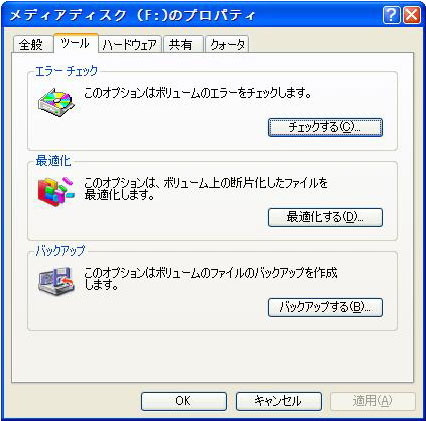Show the クォータ tab
This screenshot has height=421, width=426.
coord(227,45)
